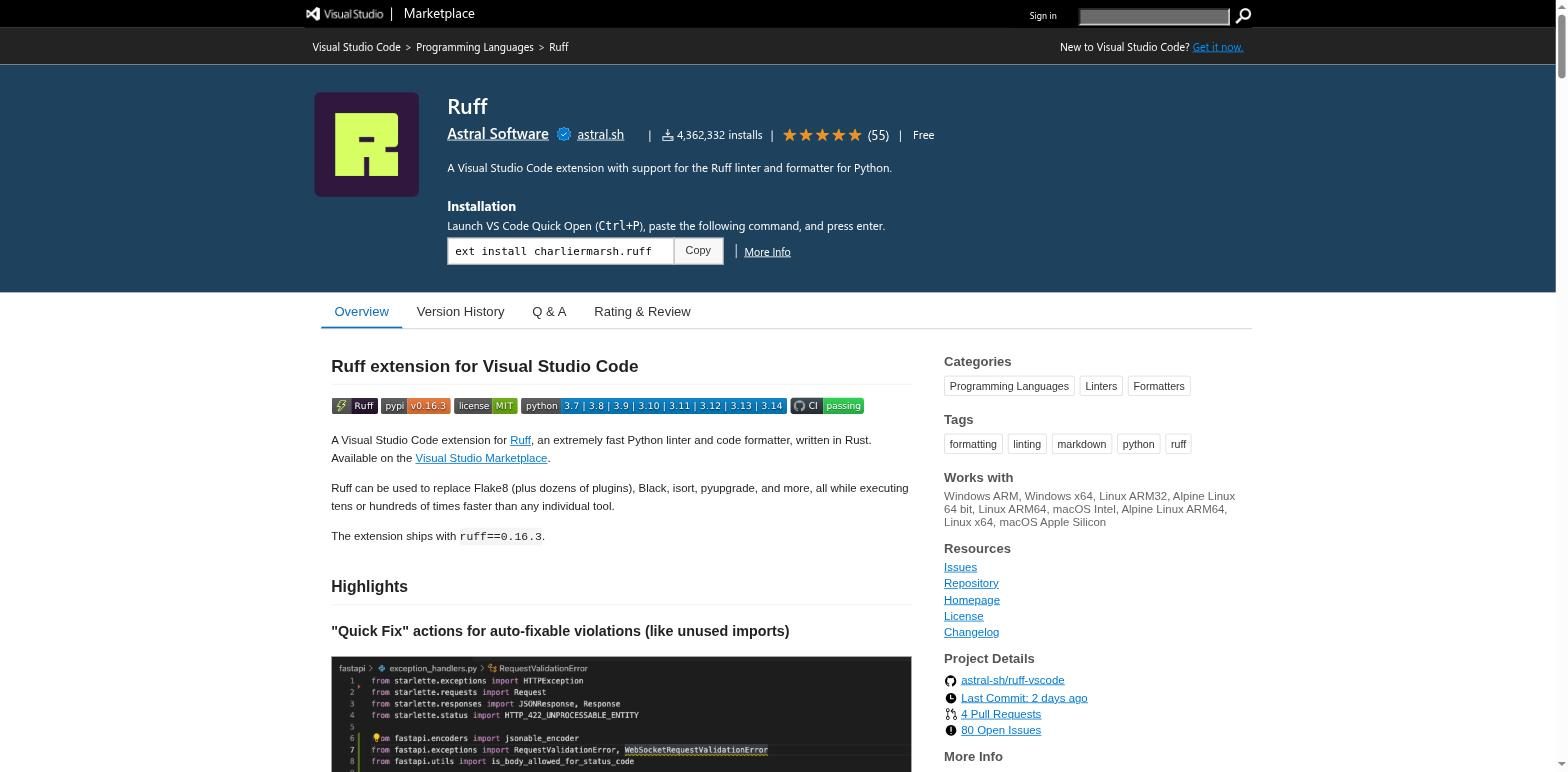
Task: Select the Linters category
Action: (1101, 386)
